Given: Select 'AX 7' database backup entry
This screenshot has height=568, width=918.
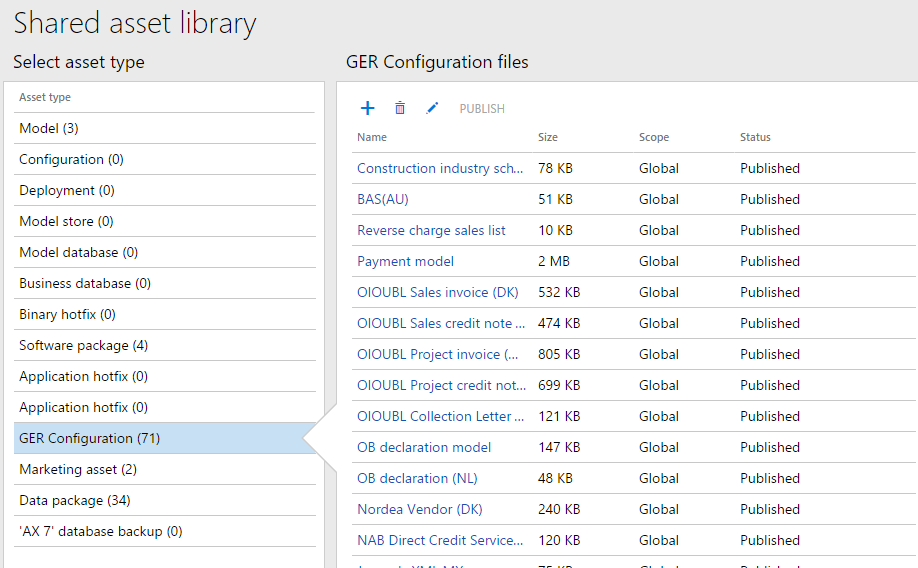Looking at the screenshot, I should (x=100, y=531).
